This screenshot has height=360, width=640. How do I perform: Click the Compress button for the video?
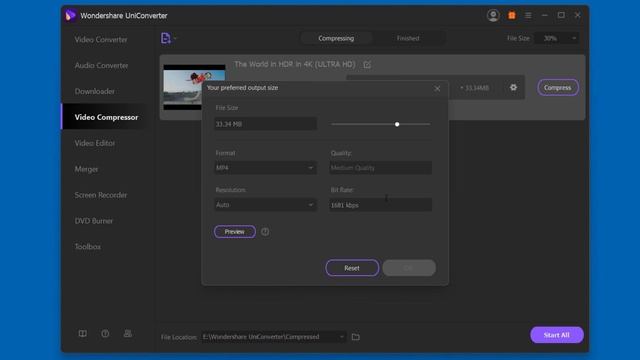[558, 88]
